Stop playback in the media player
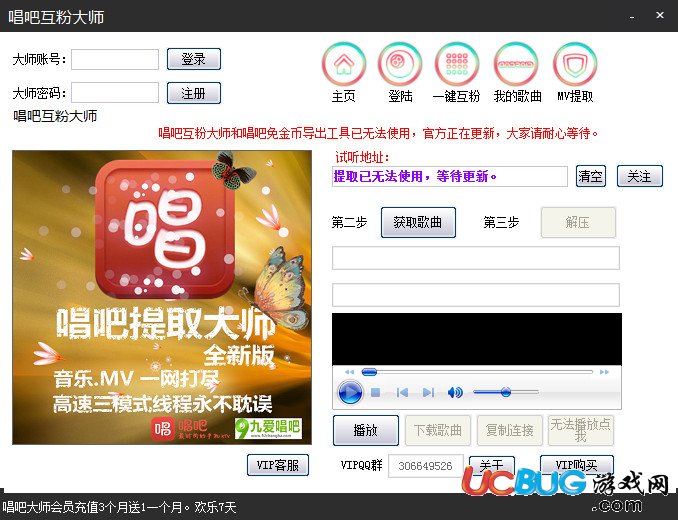678x520 pixels. click(x=375, y=392)
